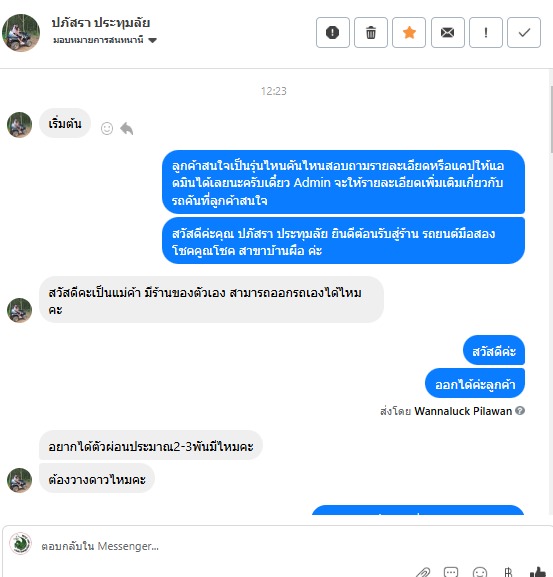Click the Wannaluck Pilawan sender name

pos(463,411)
